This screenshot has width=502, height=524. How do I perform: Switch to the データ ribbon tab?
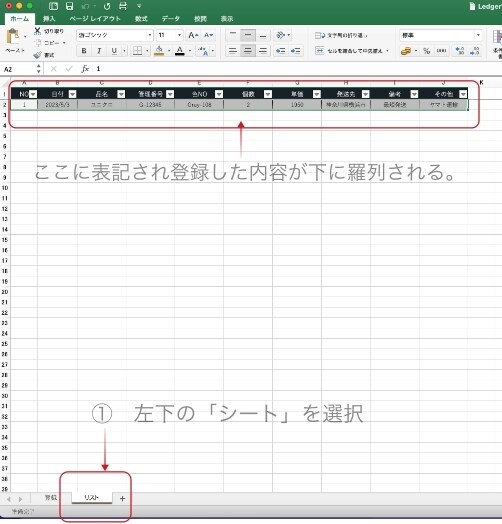170,19
